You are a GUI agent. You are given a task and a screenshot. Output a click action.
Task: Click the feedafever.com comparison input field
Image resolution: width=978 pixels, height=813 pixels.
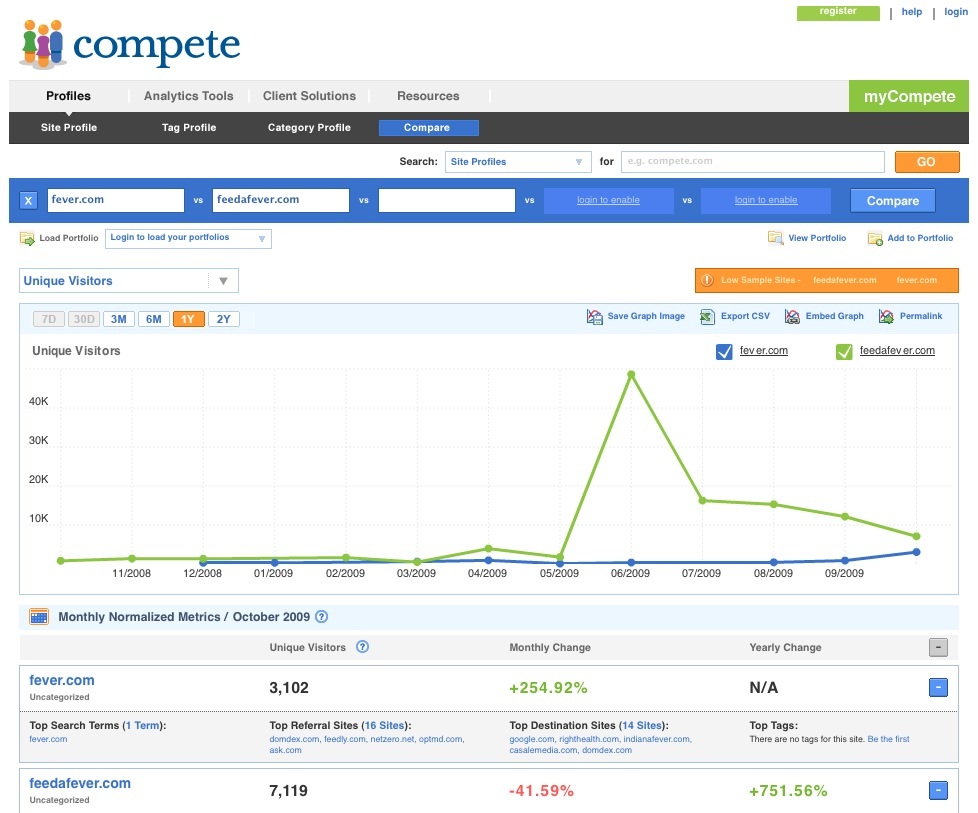[x=281, y=200]
